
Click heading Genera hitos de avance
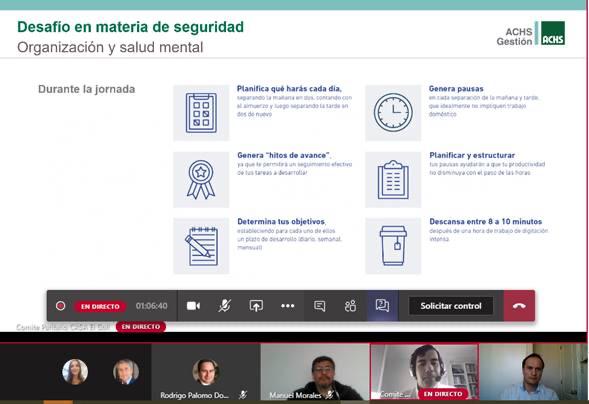[x=284, y=155]
